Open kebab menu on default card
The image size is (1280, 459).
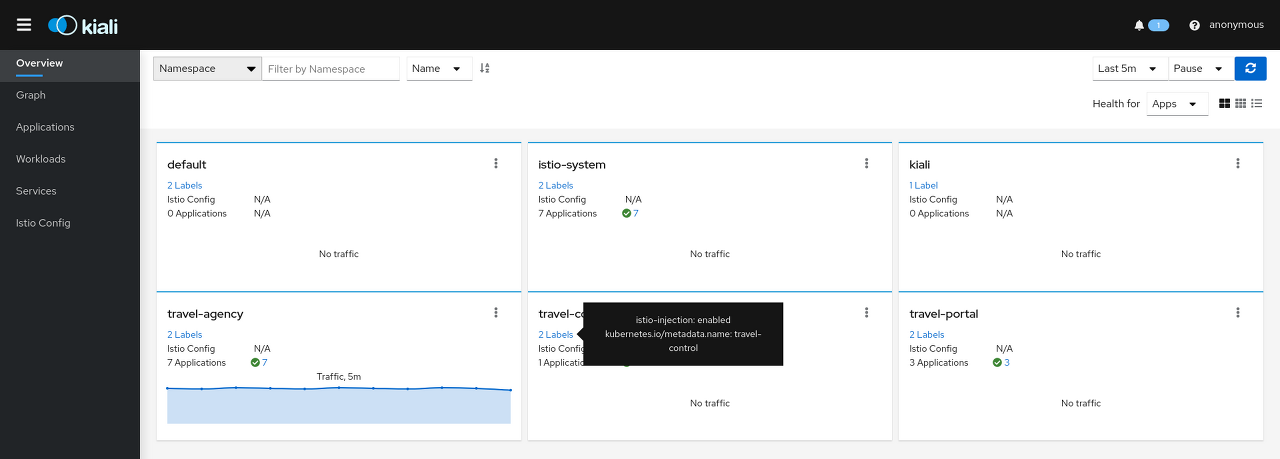click(496, 163)
